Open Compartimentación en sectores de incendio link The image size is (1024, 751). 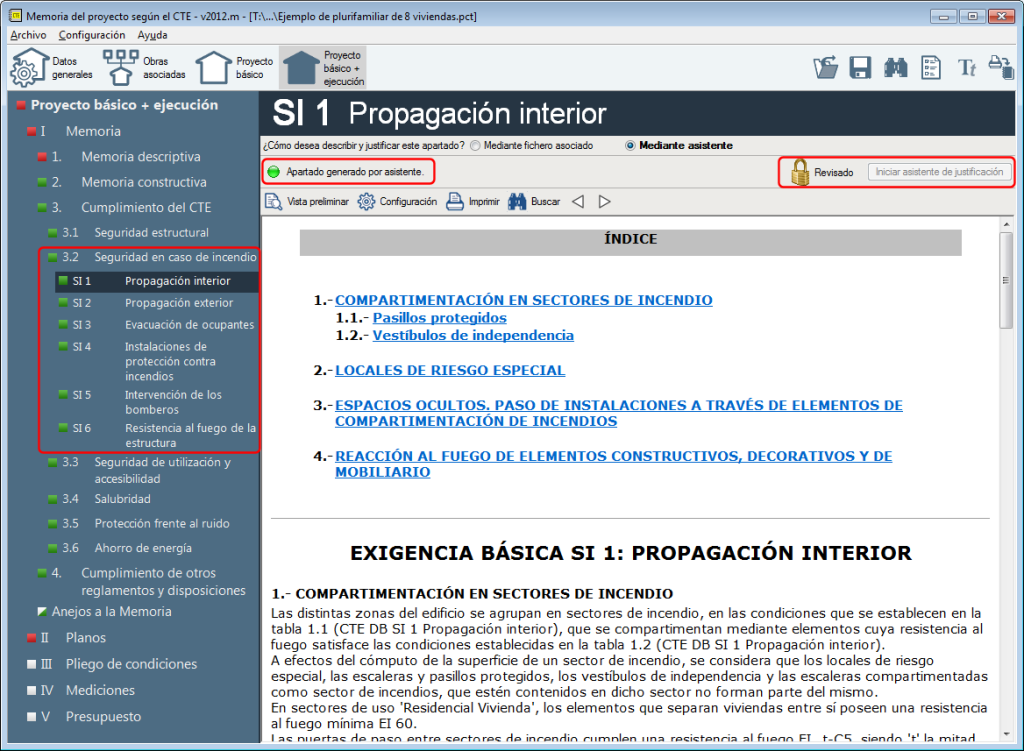[523, 300]
